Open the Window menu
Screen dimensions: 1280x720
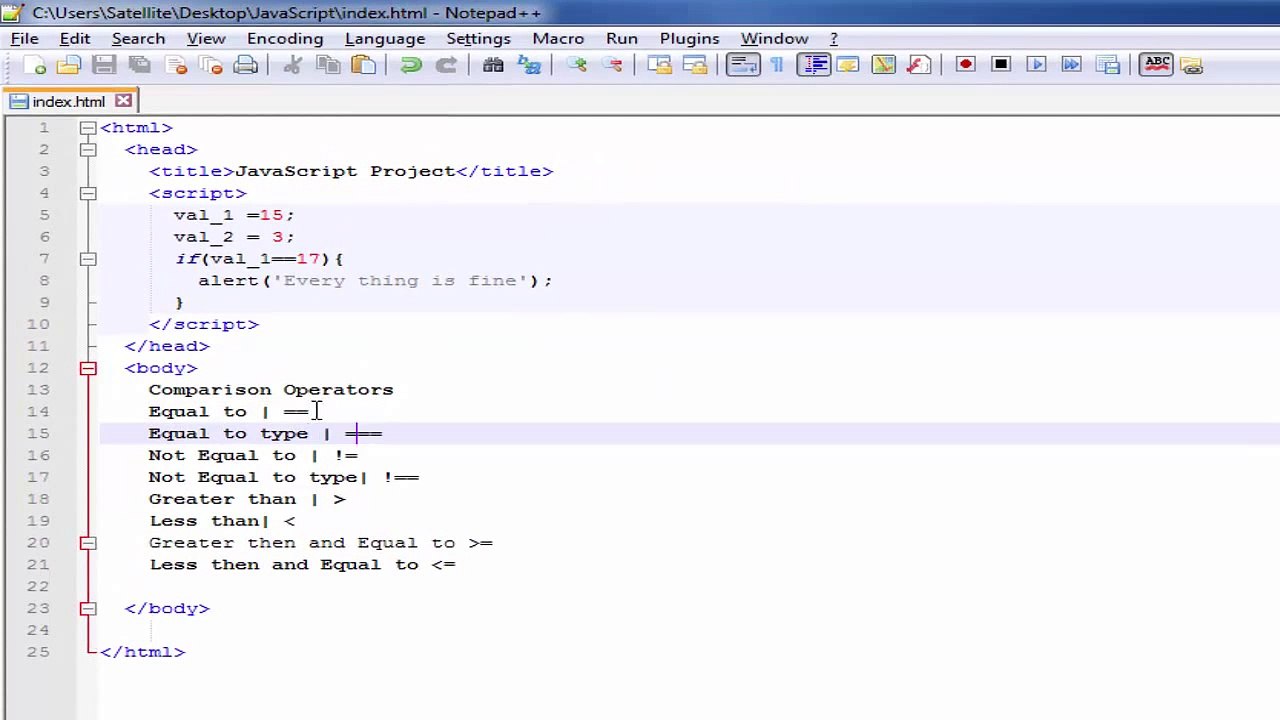(774, 38)
